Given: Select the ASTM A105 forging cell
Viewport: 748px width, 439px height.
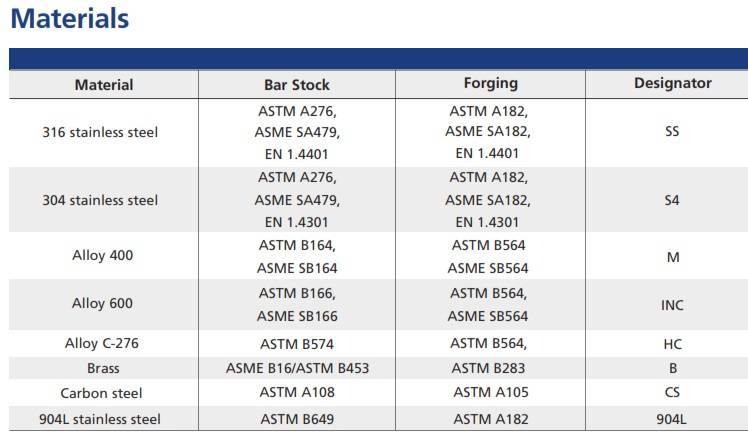Looking at the screenshot, I should [x=490, y=393].
